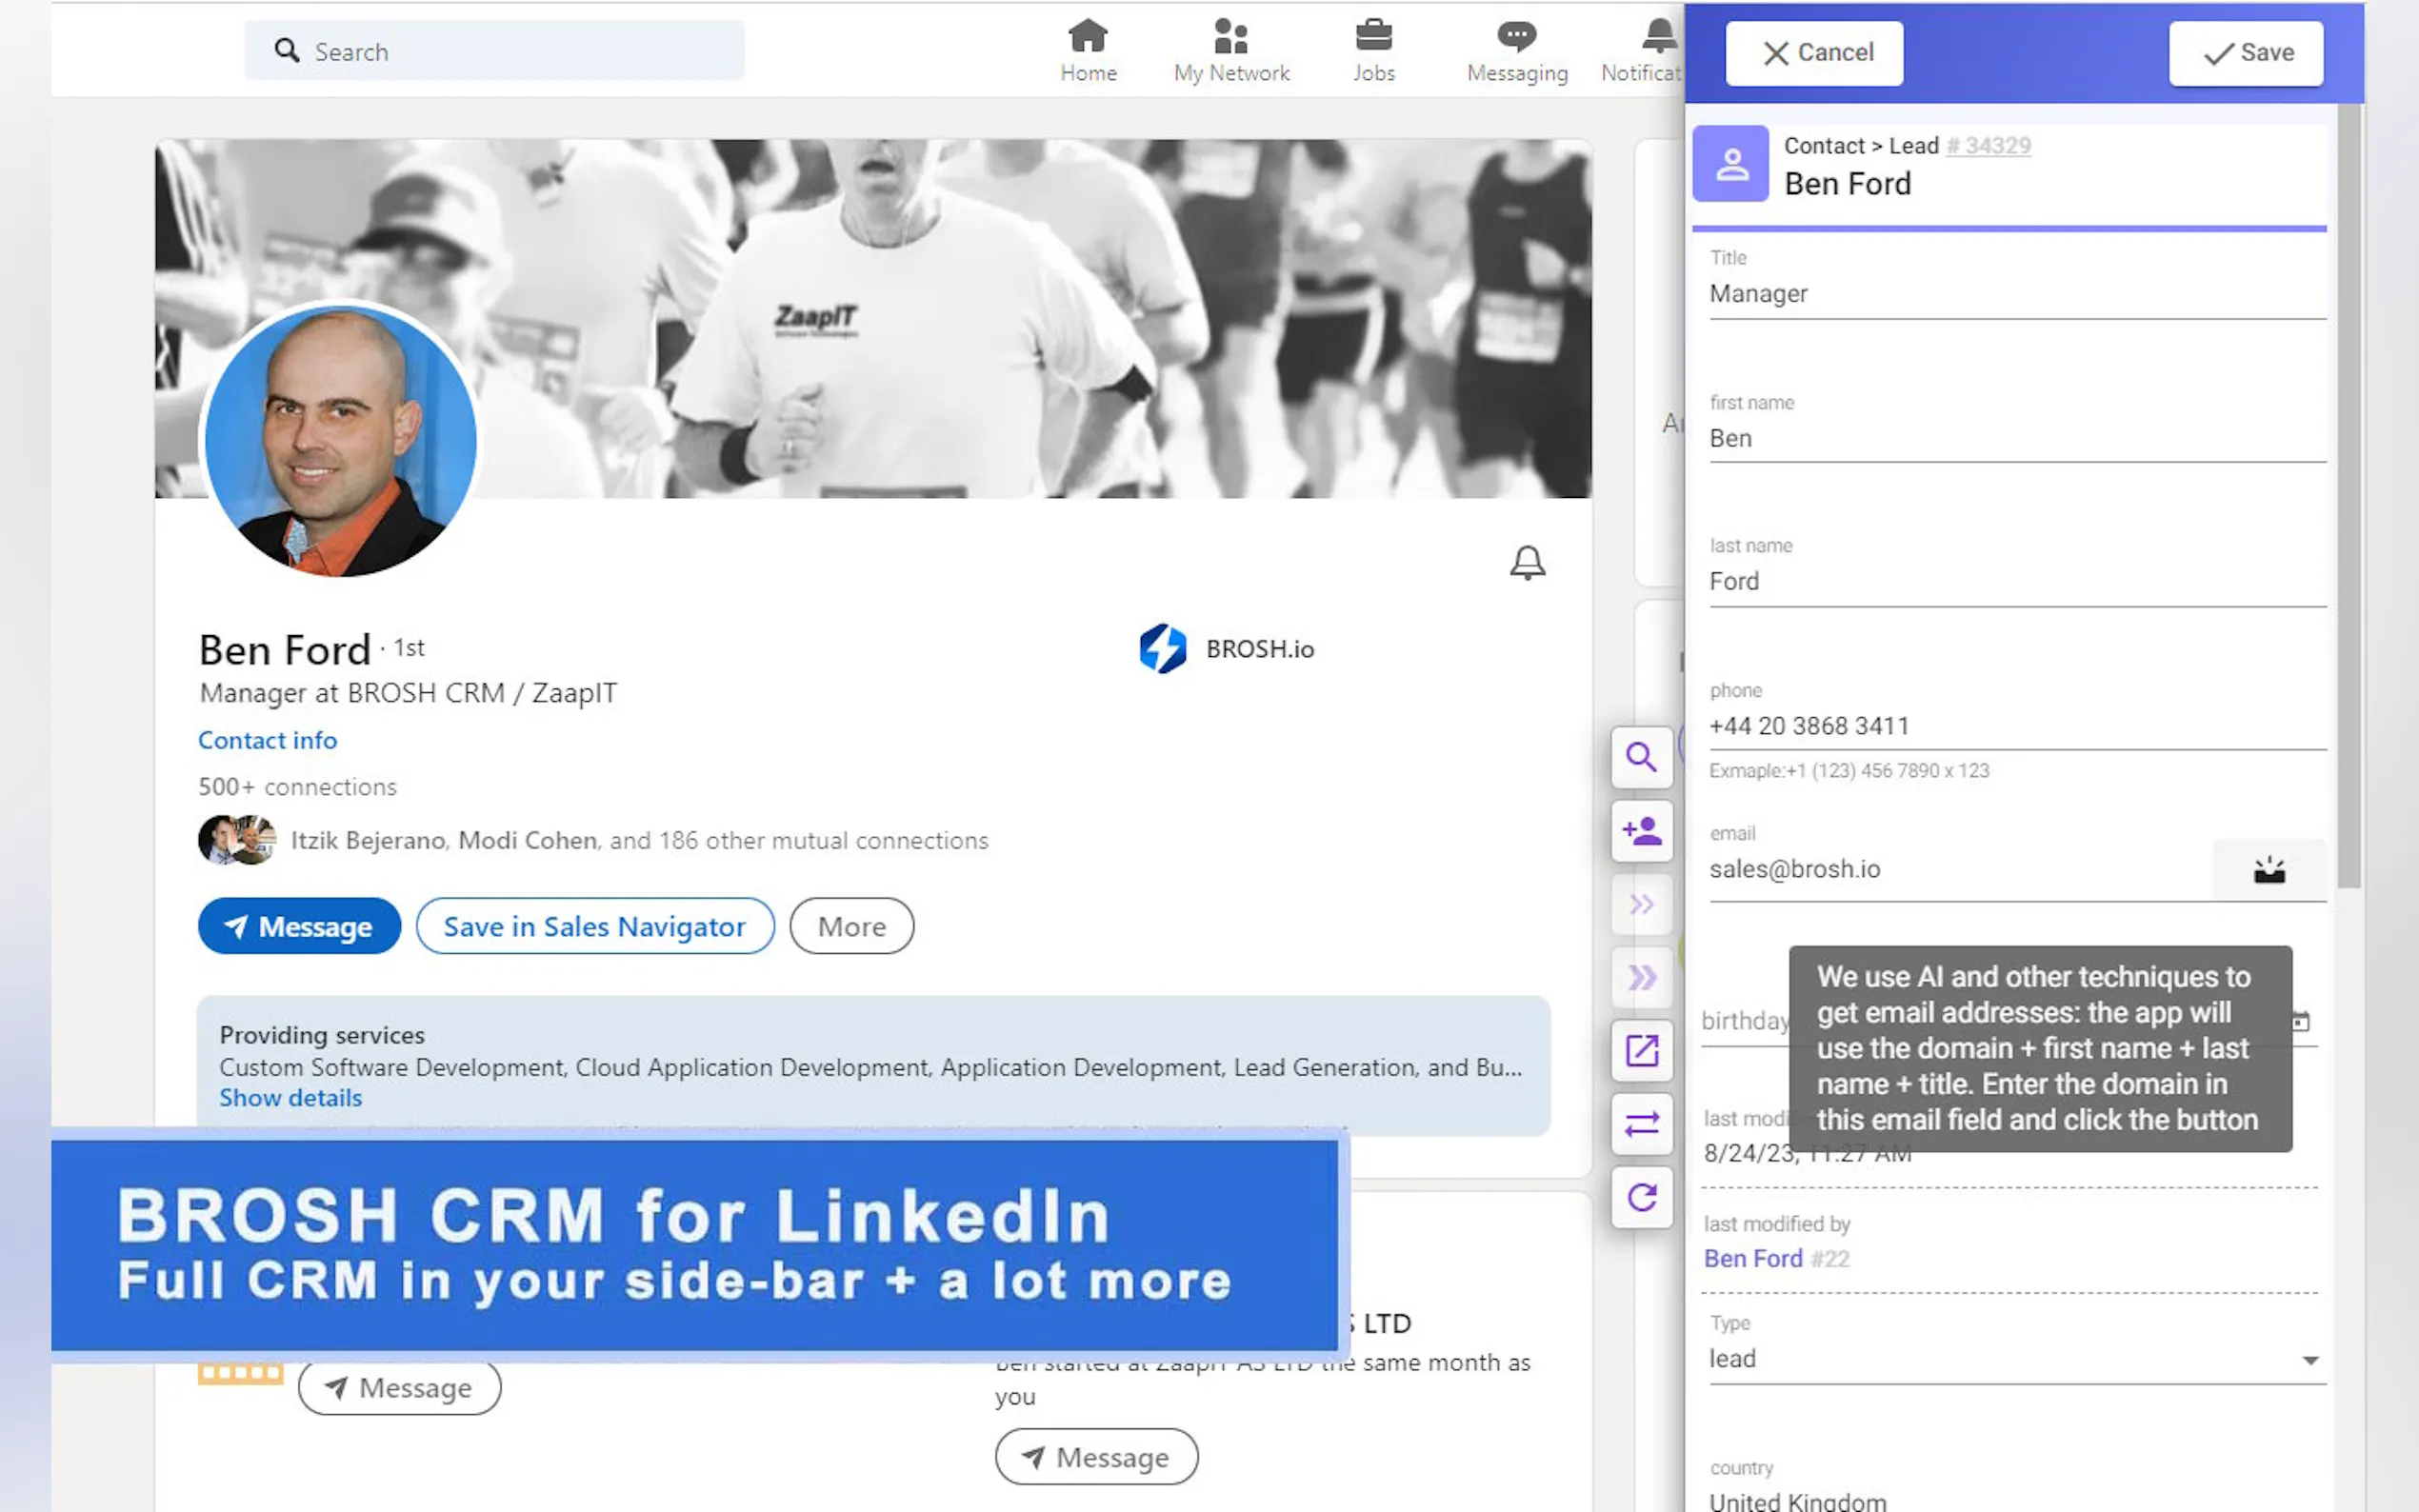Click the purple contact avatar icon
Screen dimensions: 2419x1512
[x=1731, y=164]
